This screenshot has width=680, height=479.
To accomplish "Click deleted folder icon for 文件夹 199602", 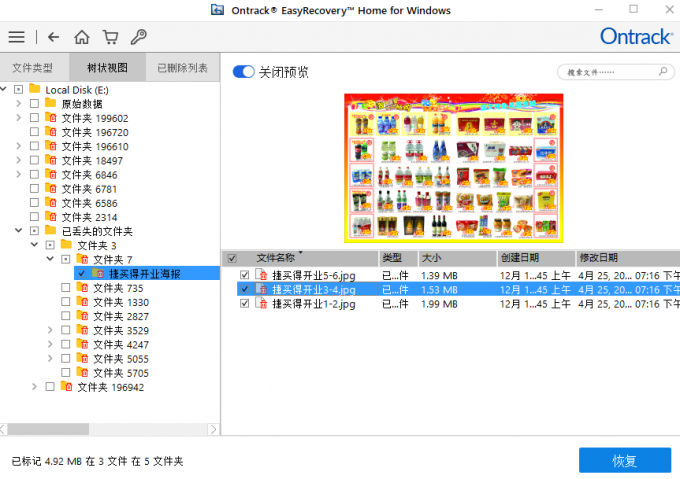I will [x=51, y=117].
